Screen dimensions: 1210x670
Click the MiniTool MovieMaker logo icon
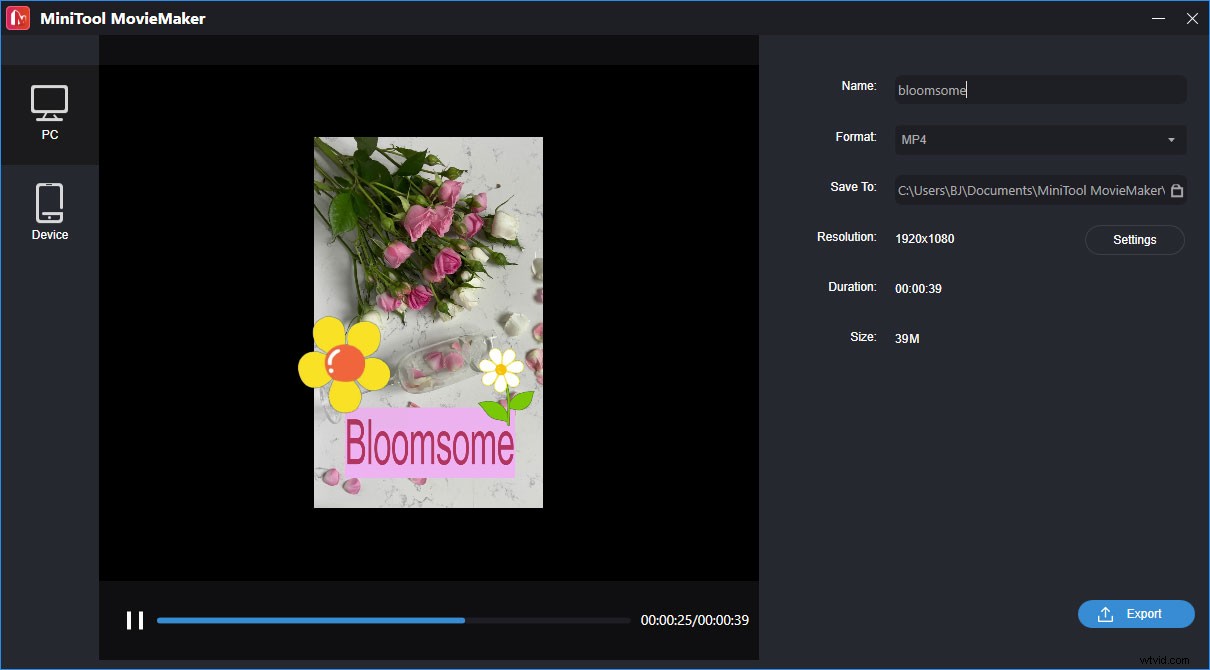click(x=18, y=18)
